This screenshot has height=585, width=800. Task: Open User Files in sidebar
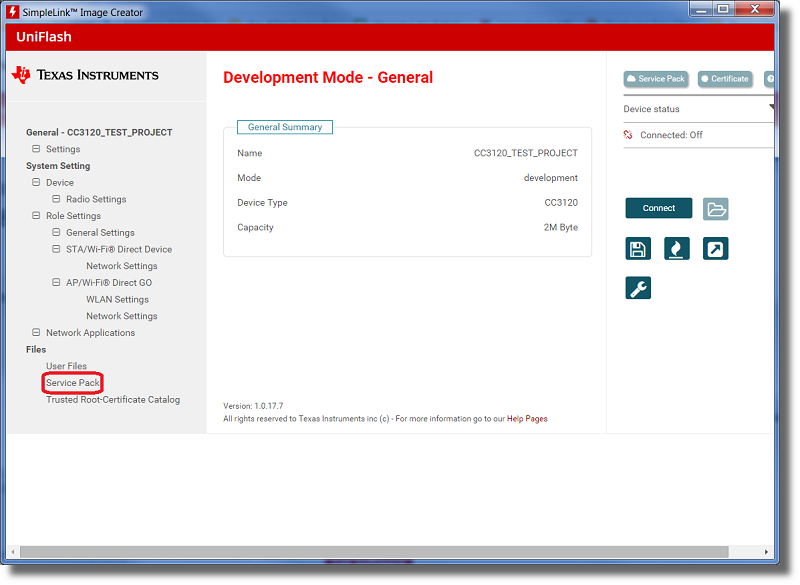point(66,366)
